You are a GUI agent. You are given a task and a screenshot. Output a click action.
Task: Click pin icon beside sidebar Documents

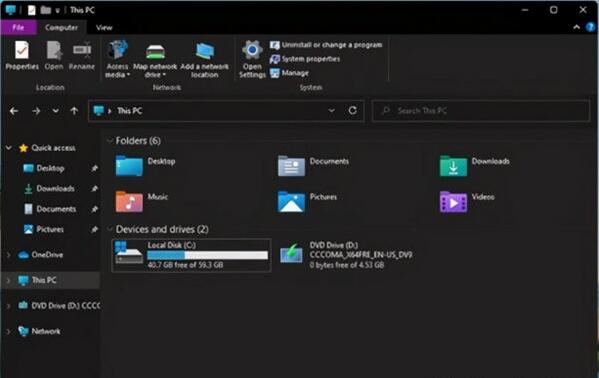pos(94,209)
